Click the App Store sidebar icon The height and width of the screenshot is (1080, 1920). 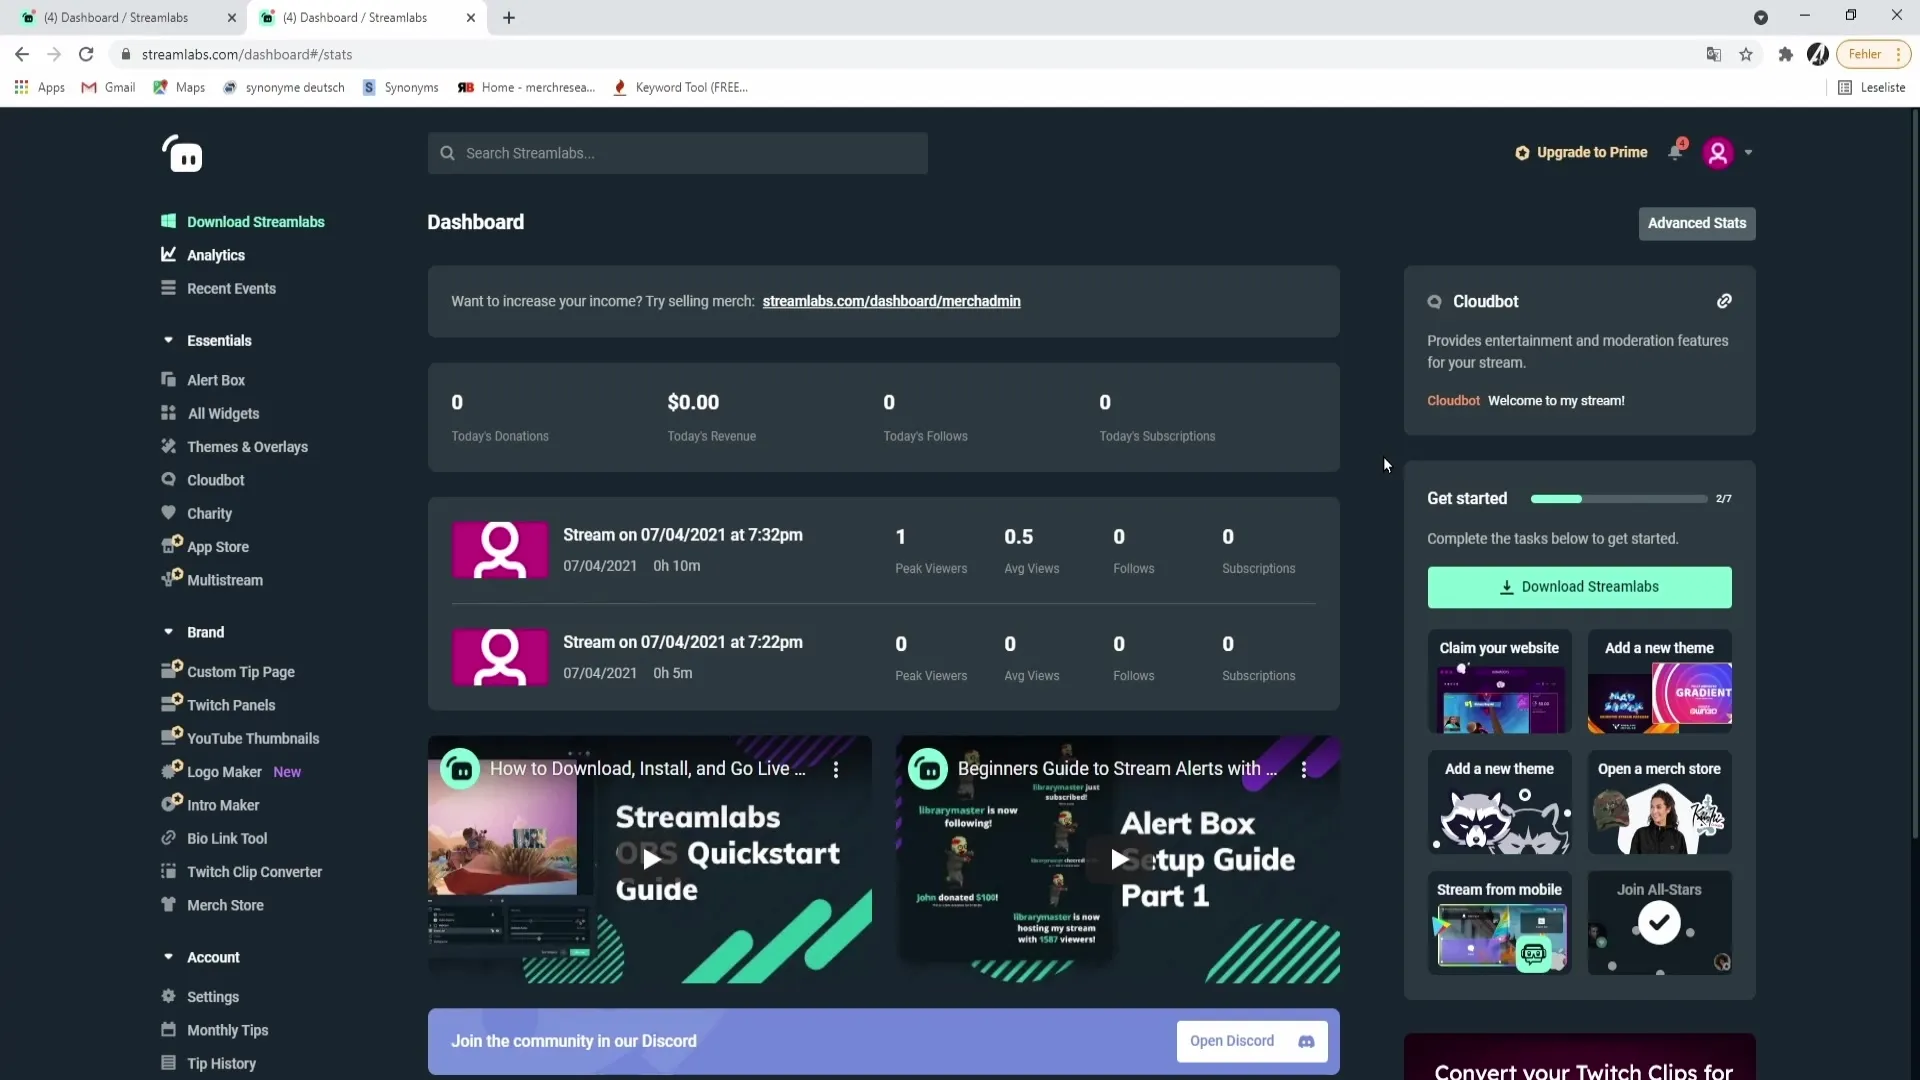click(x=172, y=545)
